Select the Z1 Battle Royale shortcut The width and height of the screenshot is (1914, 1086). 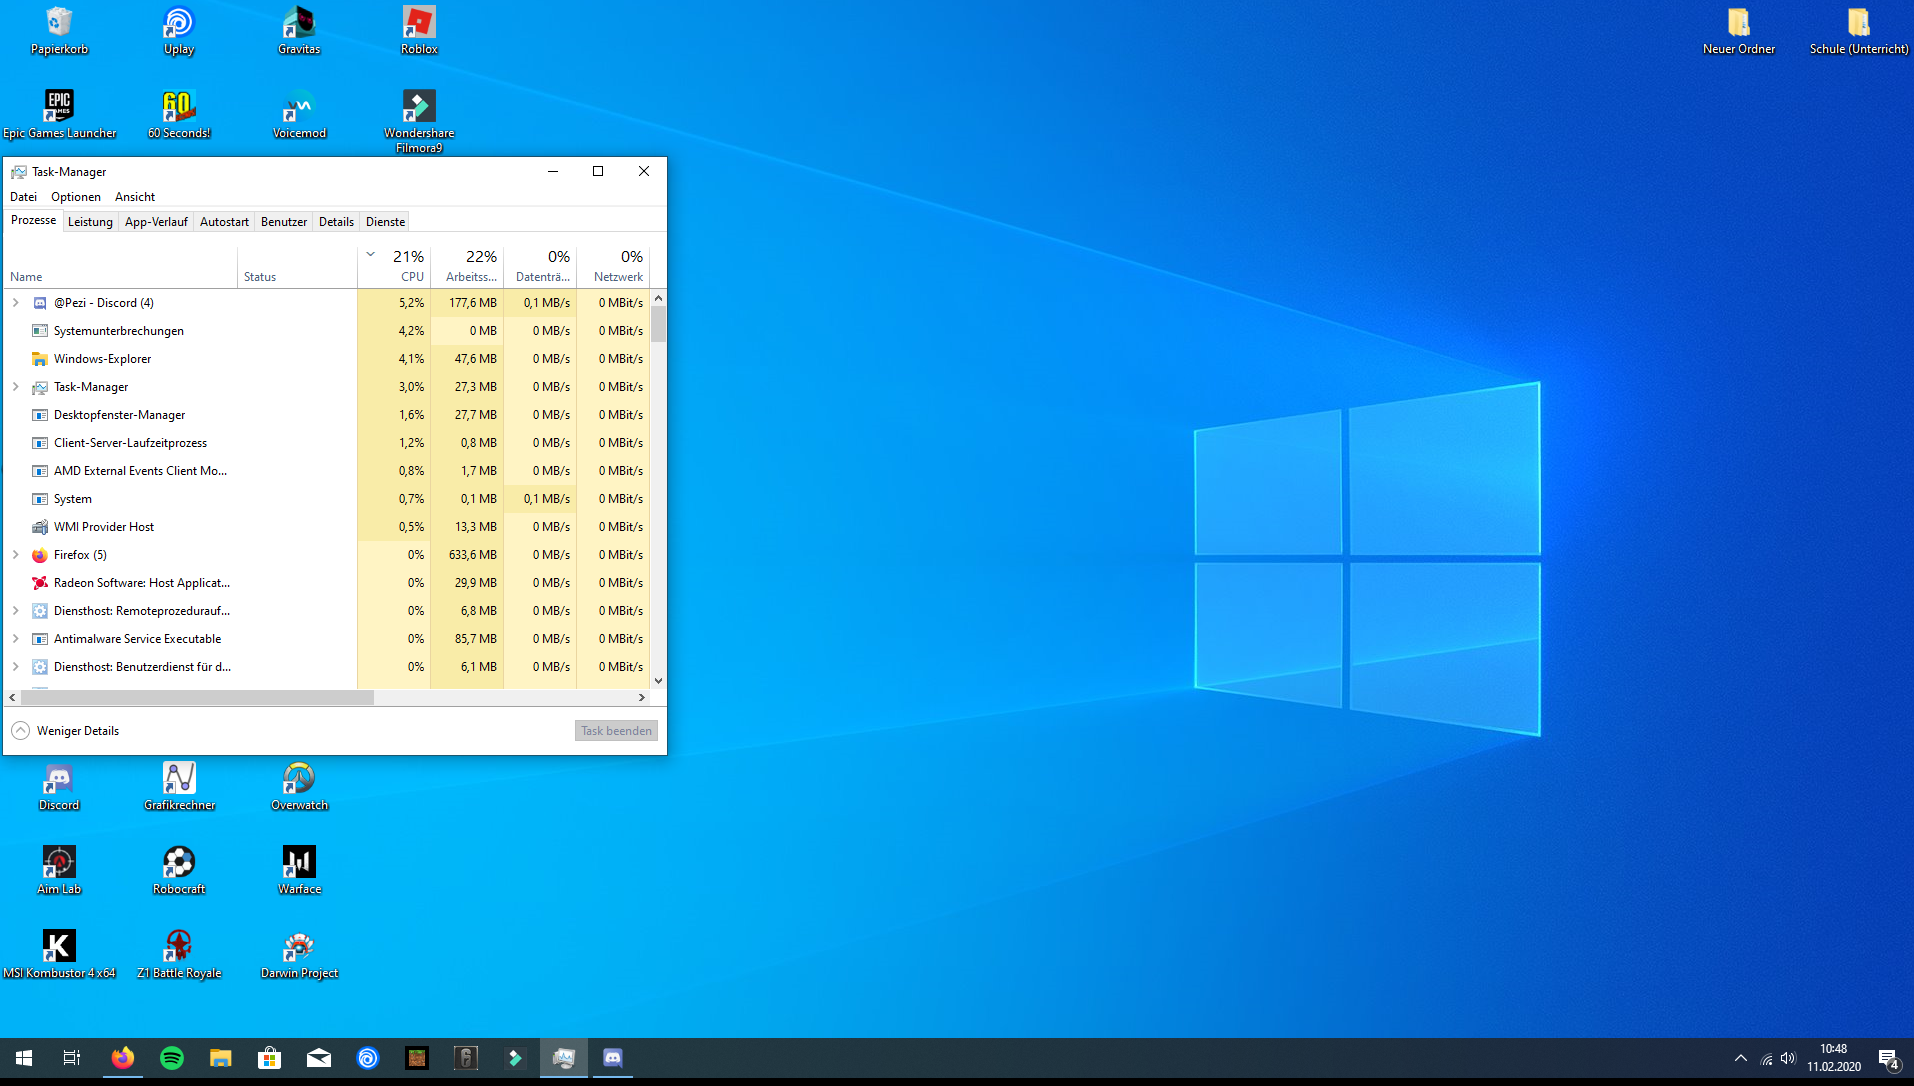coord(179,955)
